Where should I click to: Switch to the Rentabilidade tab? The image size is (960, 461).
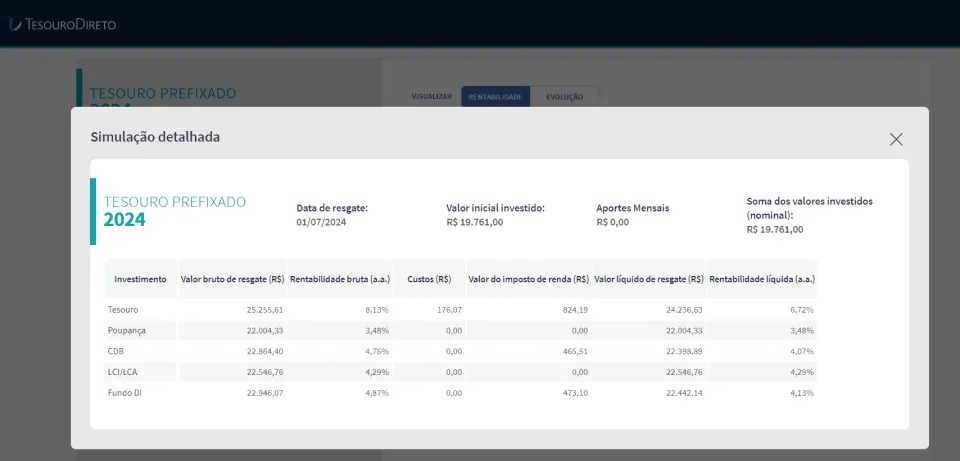pyautogui.click(x=495, y=97)
